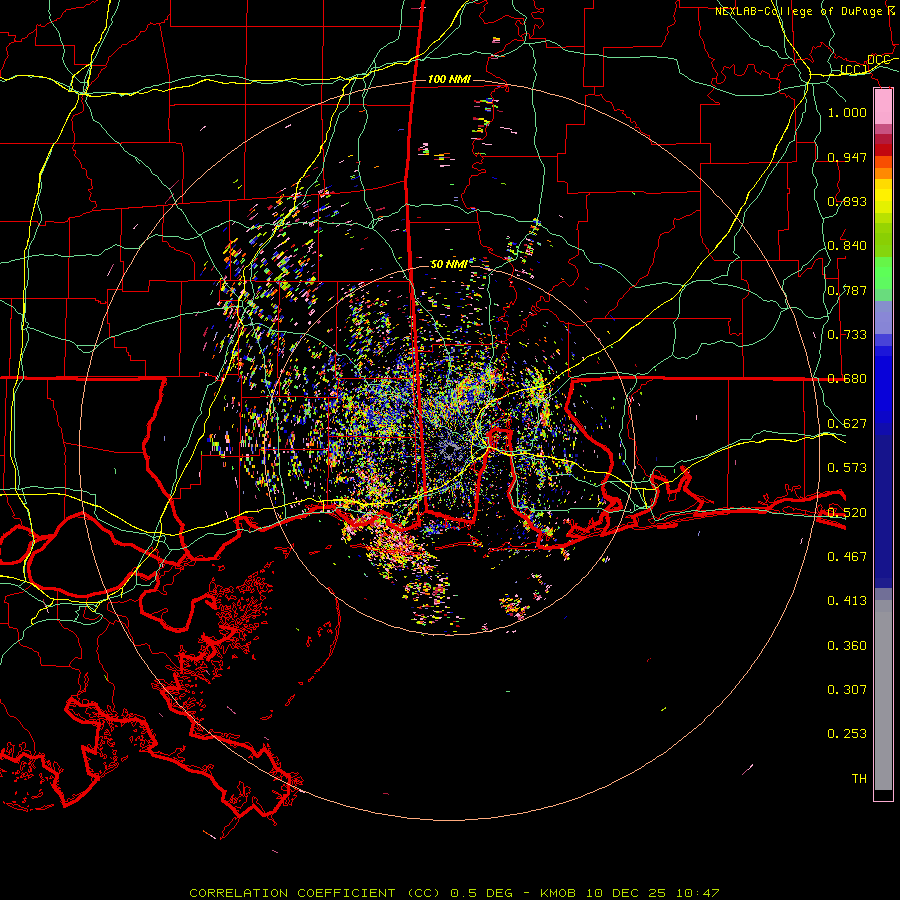
Task: Select the 0.733 value on the legend
Action: (847, 335)
